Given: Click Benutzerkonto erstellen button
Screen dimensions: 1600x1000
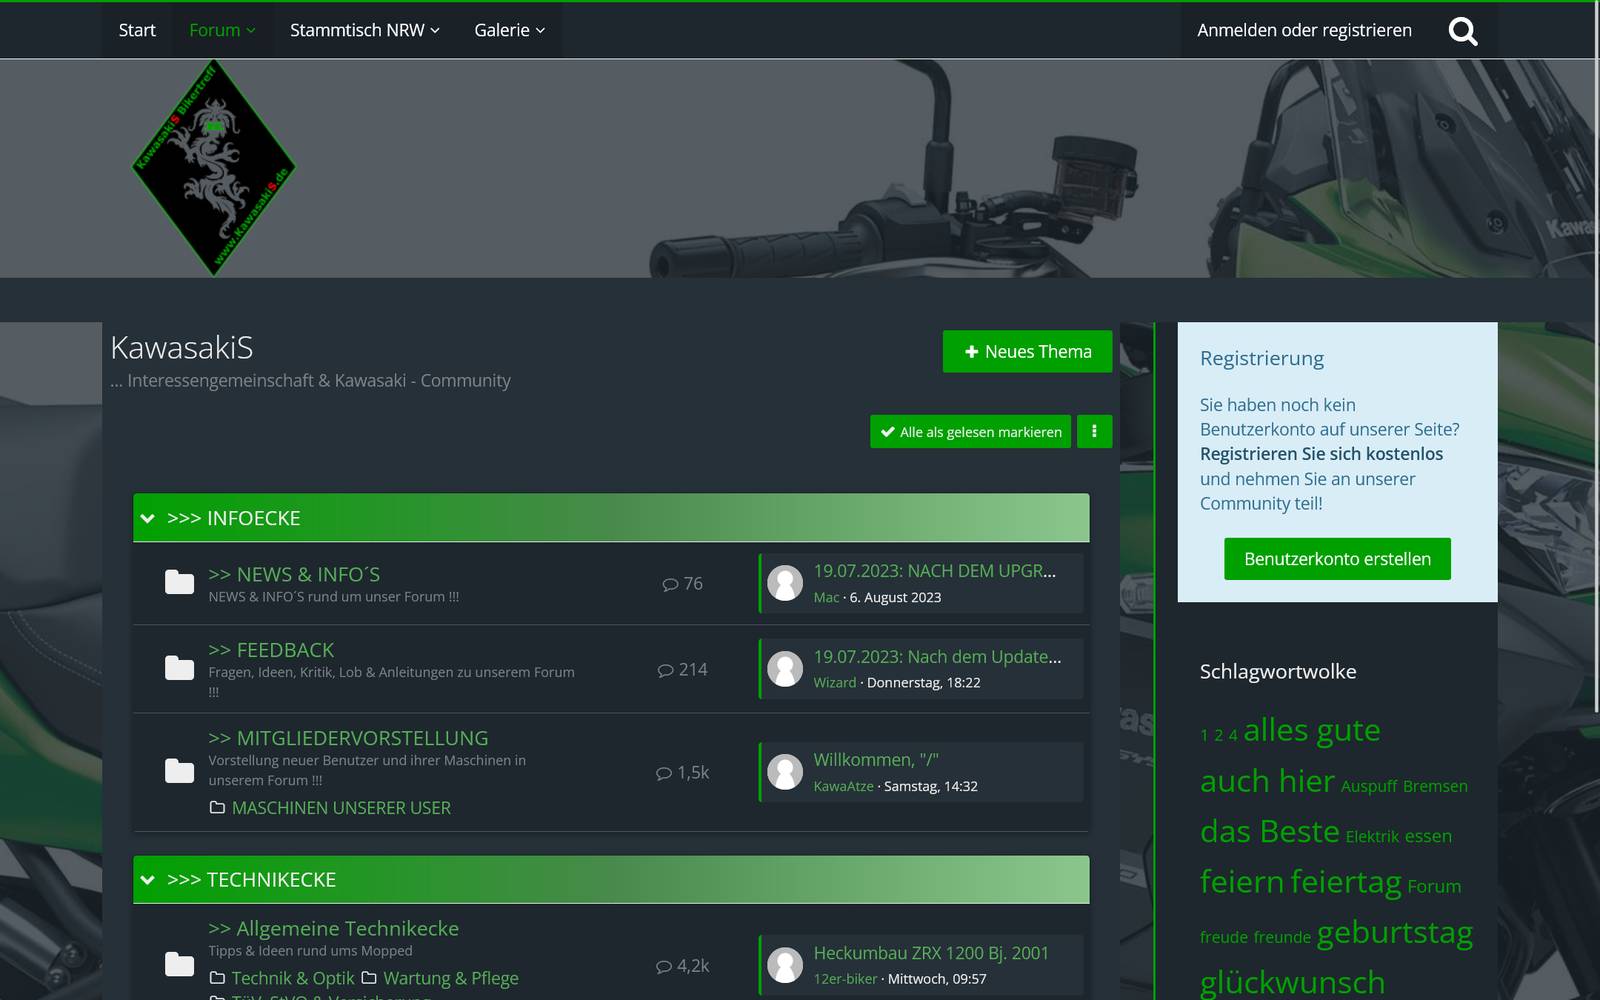Looking at the screenshot, I should coord(1337,559).
